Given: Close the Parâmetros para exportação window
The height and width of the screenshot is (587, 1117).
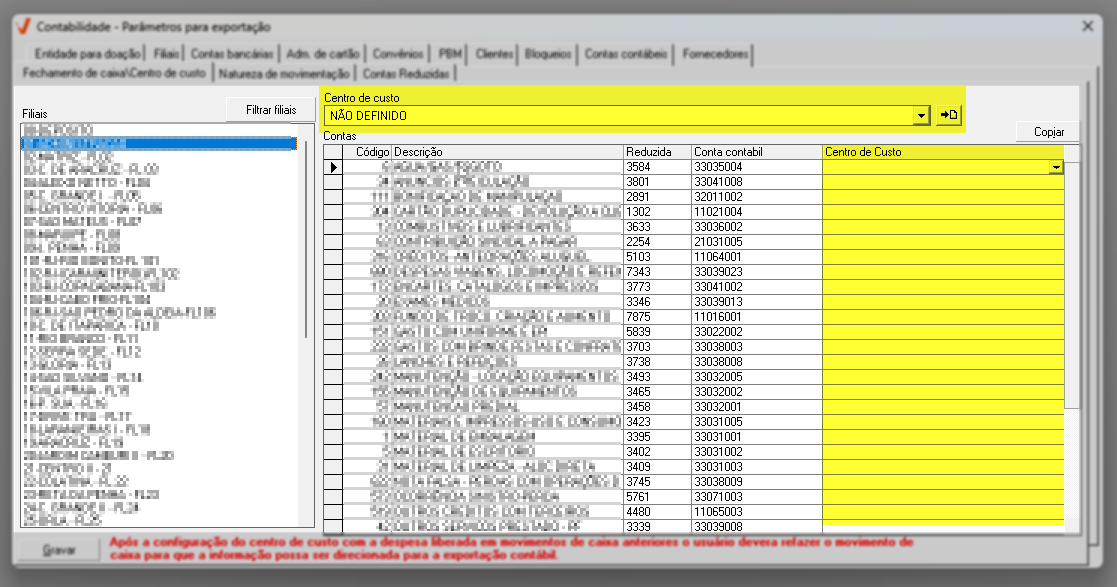Looking at the screenshot, I should (1088, 25).
